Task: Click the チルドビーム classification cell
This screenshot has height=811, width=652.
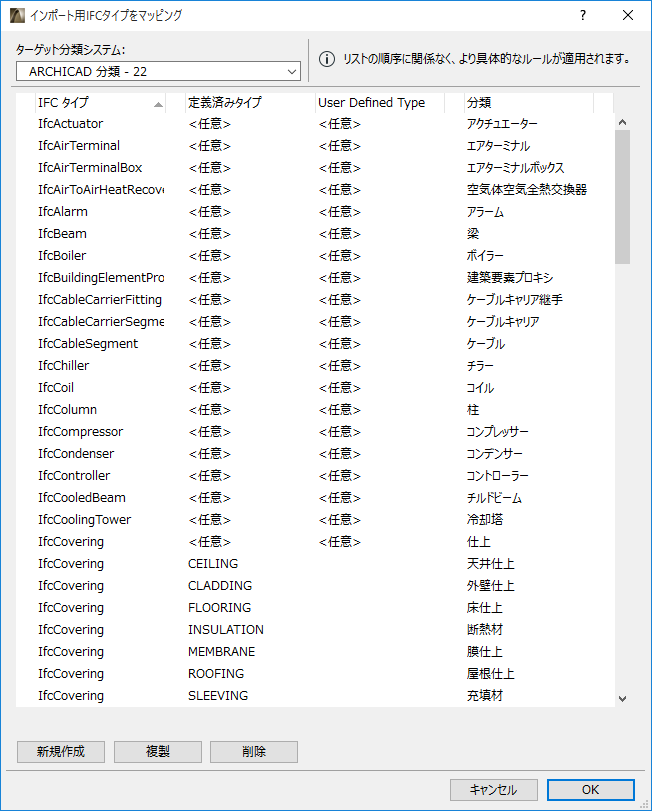Action: click(494, 498)
